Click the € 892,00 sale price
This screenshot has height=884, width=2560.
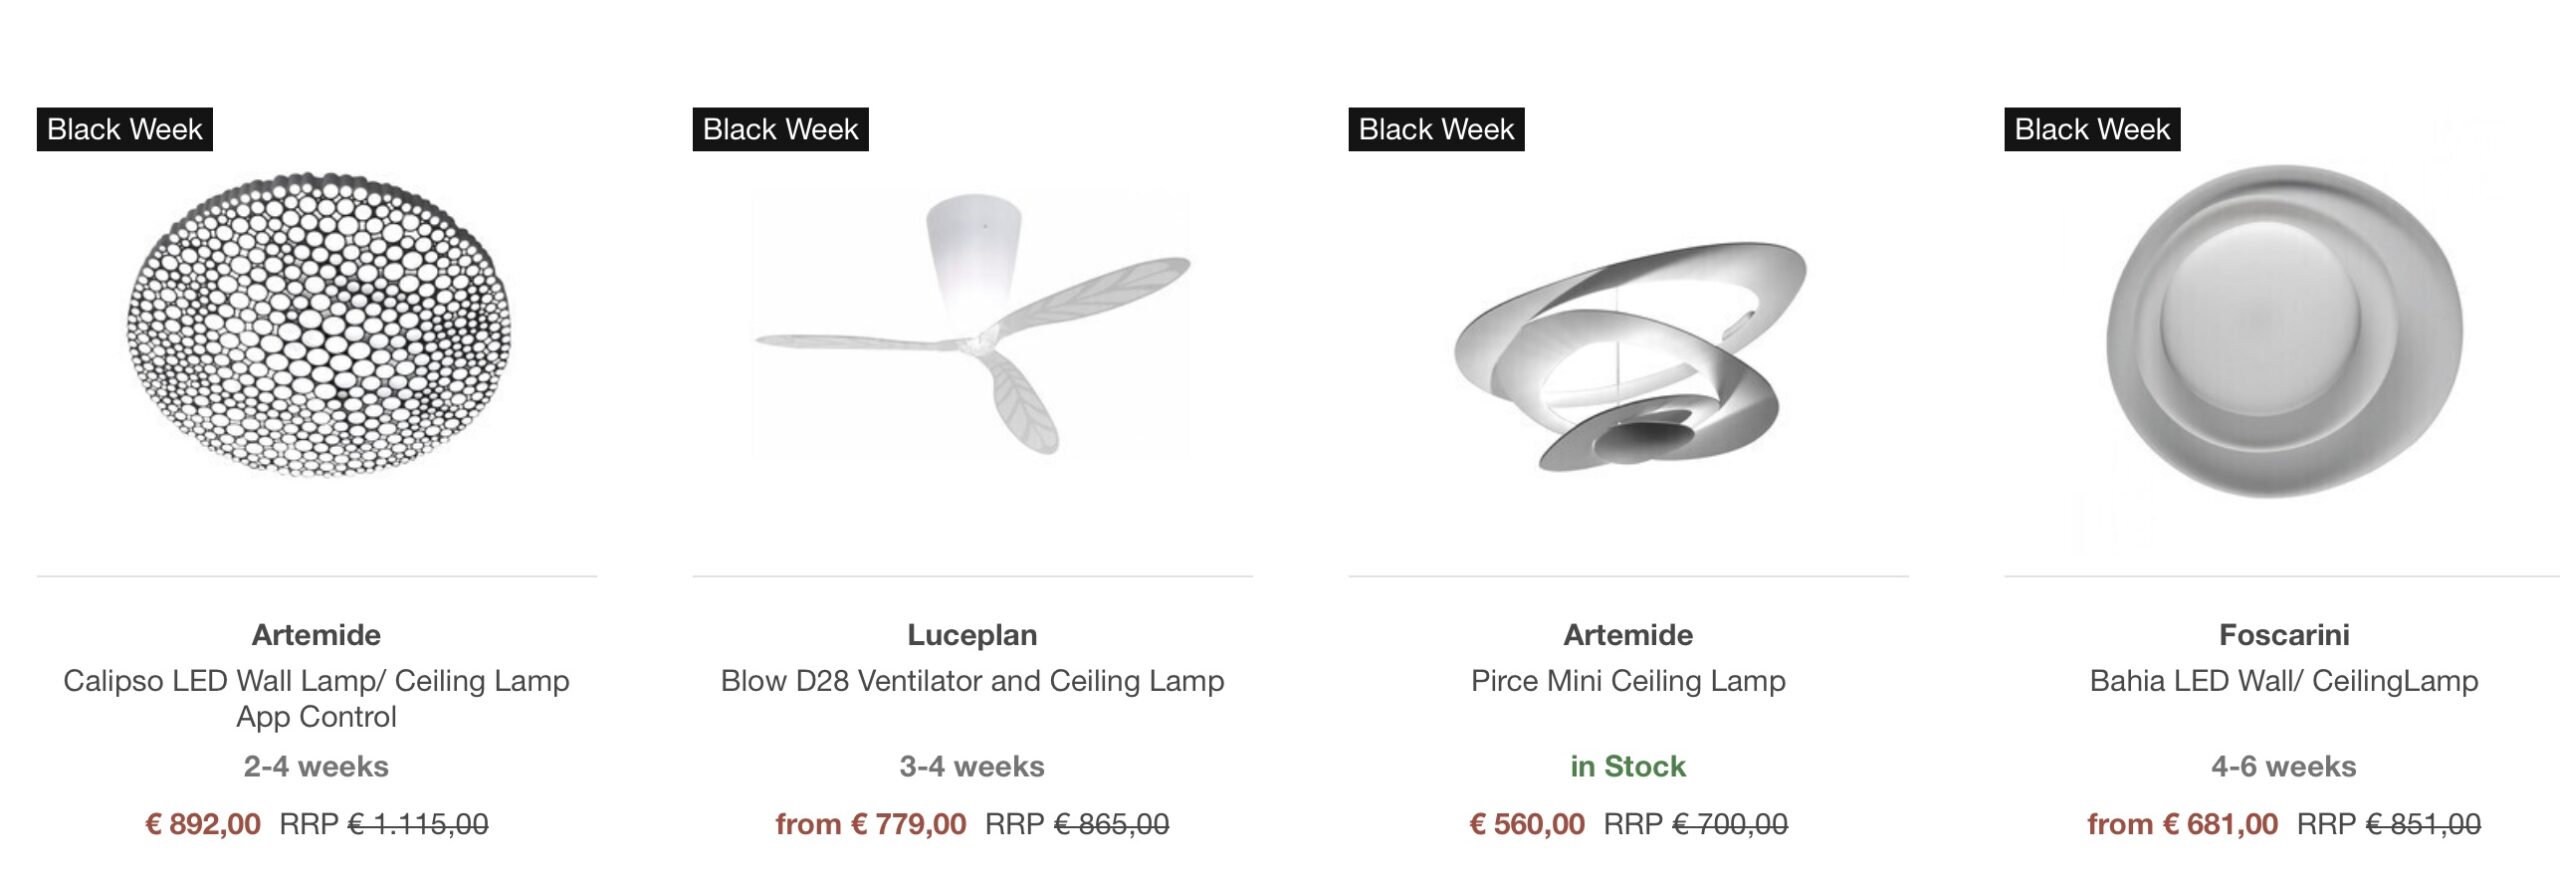click(x=203, y=824)
